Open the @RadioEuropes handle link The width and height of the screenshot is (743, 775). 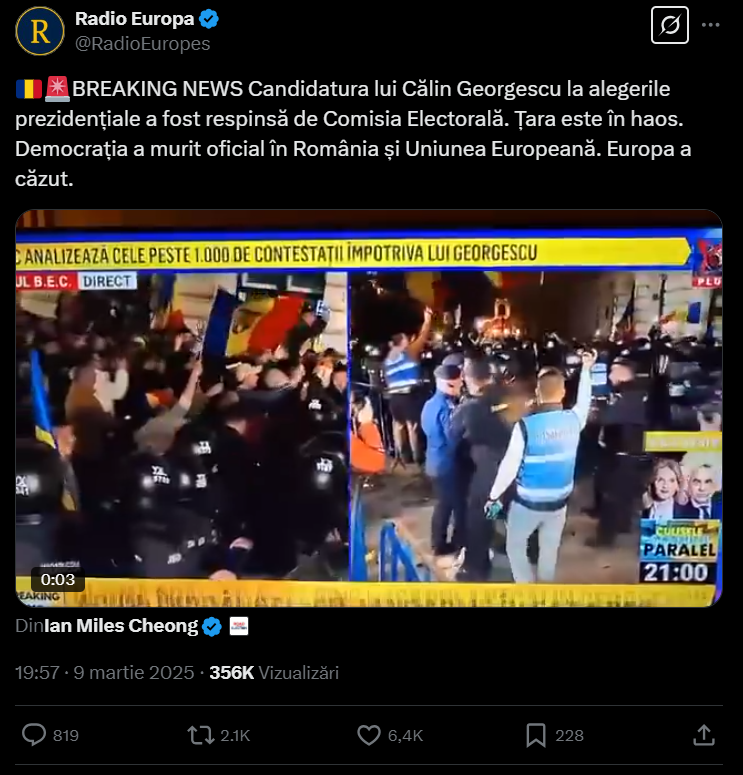point(142,43)
